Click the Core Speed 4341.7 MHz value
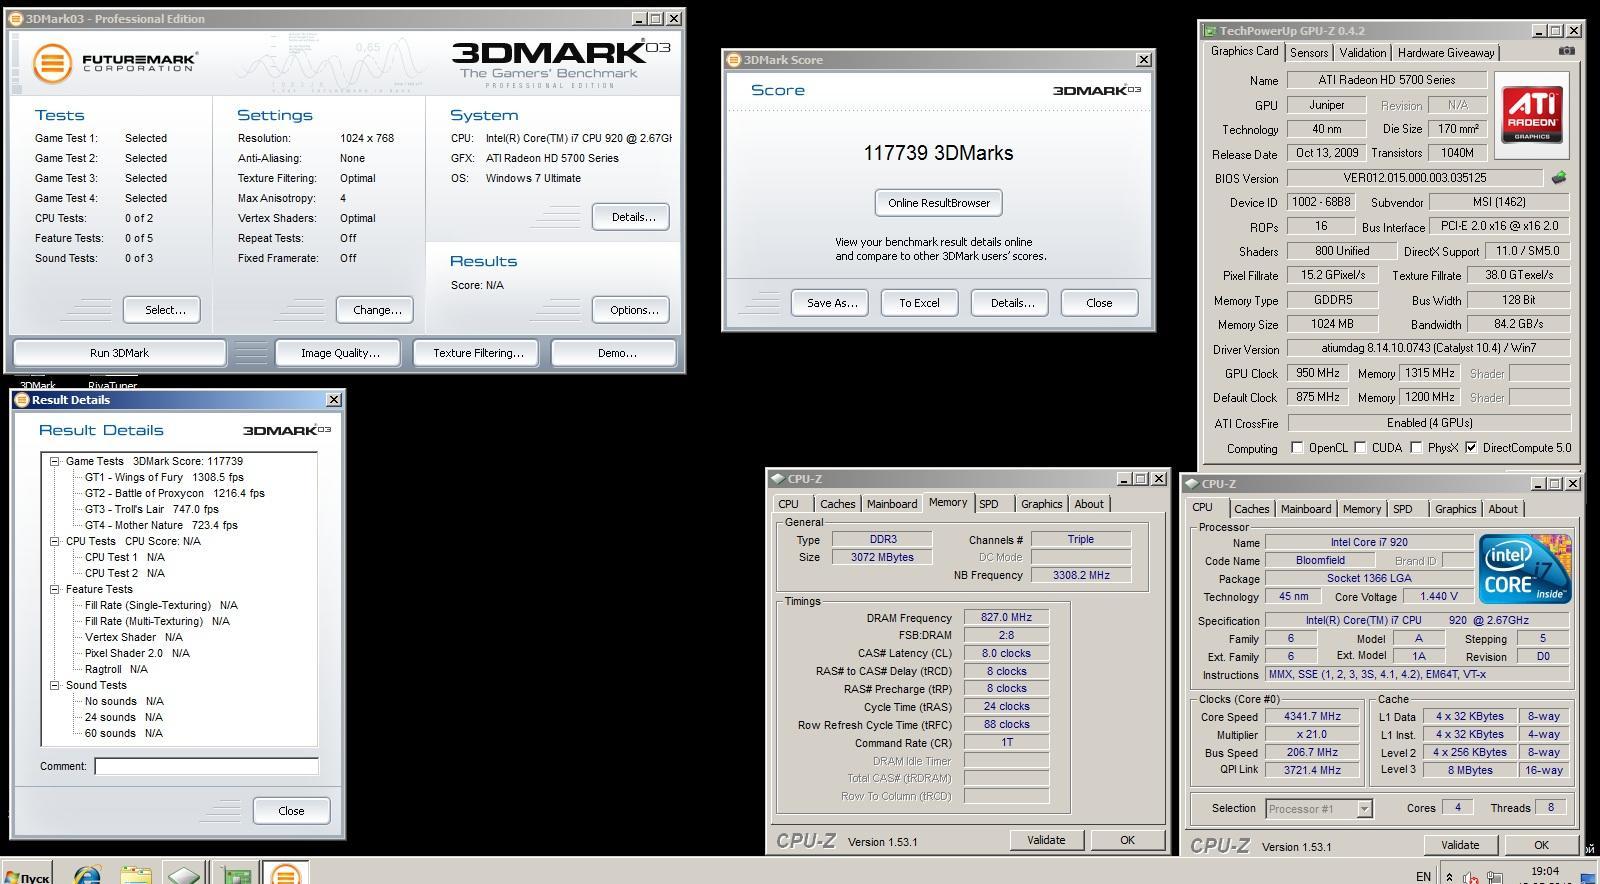Viewport: 1600px width, 884px height. point(1312,716)
